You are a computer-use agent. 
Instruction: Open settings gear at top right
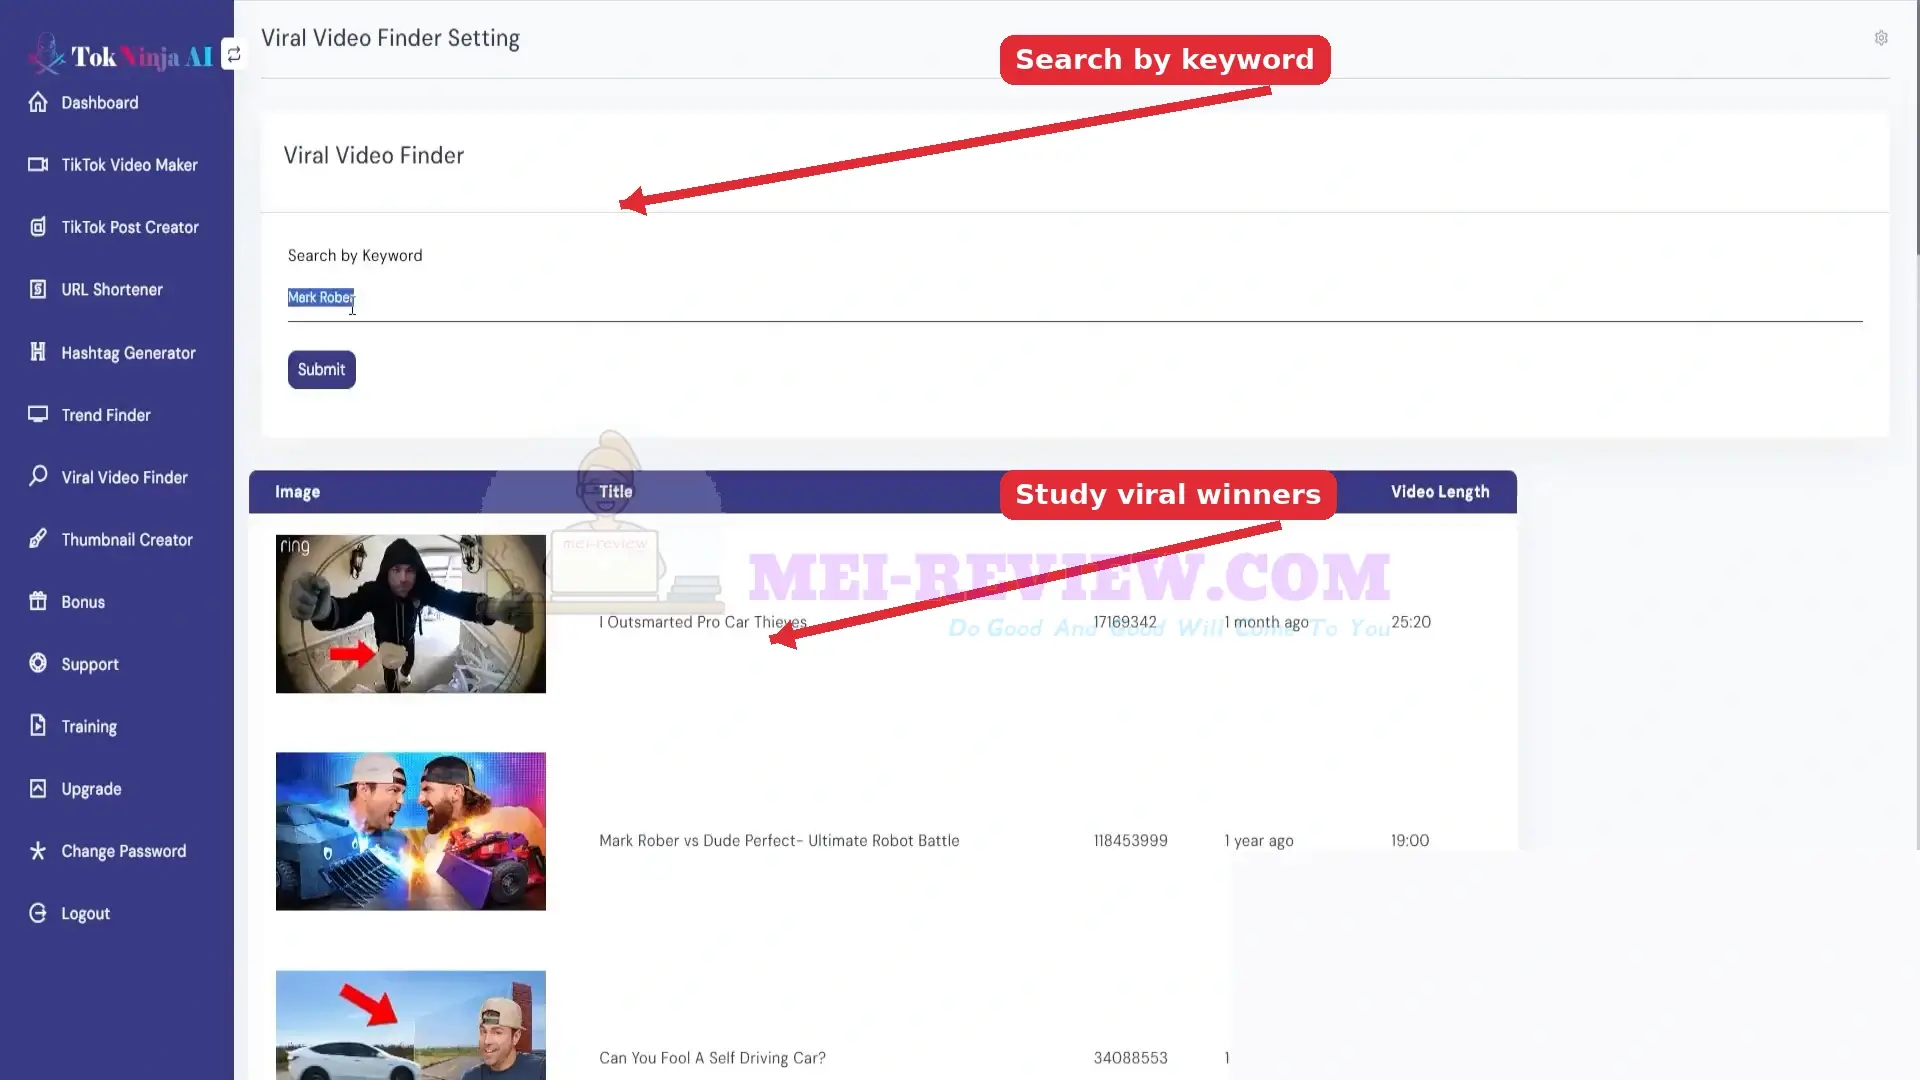[1881, 38]
